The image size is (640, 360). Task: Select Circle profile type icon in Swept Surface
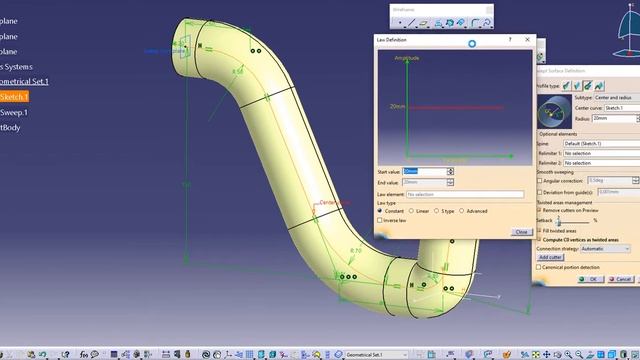click(x=588, y=86)
